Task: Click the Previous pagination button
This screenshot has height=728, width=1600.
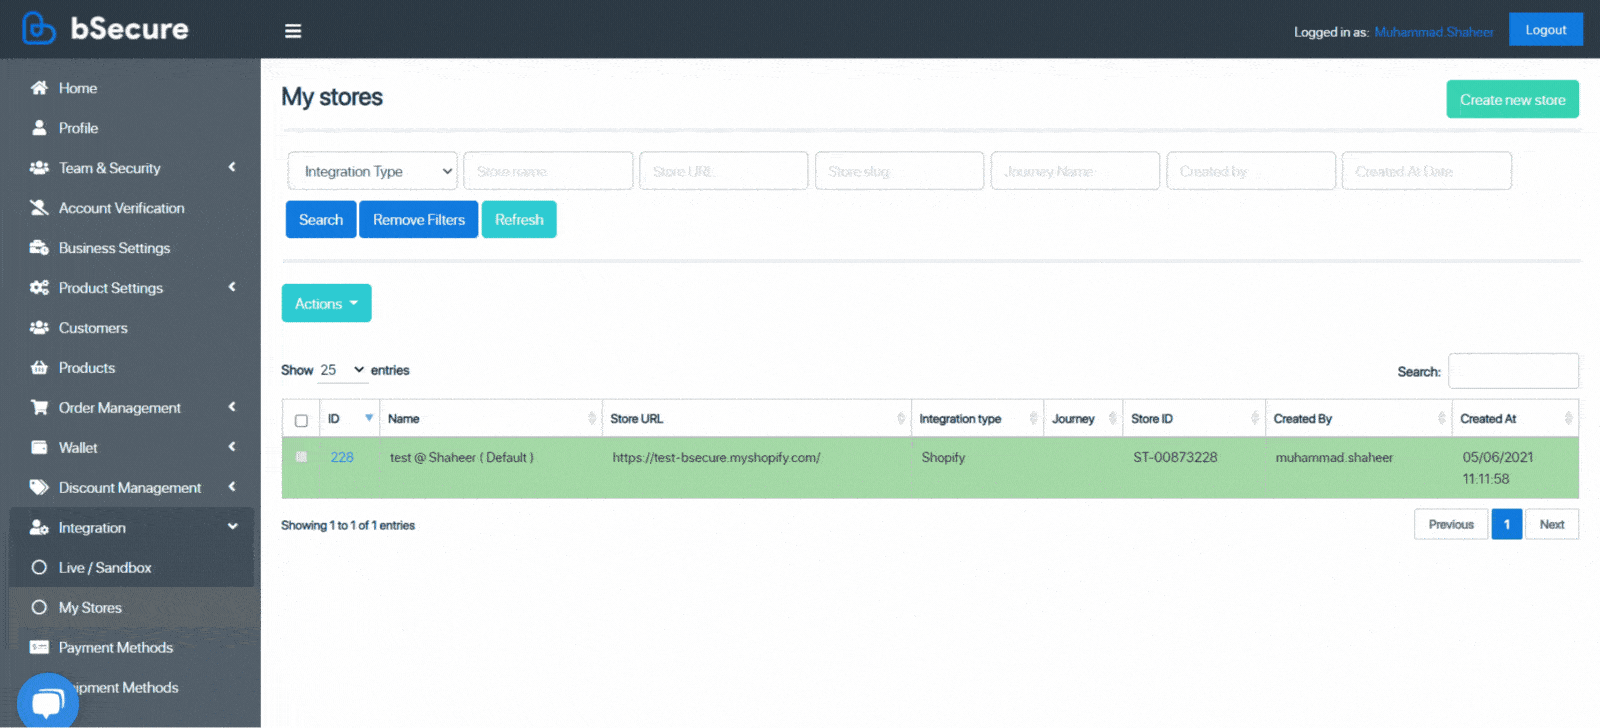Action: [1451, 524]
